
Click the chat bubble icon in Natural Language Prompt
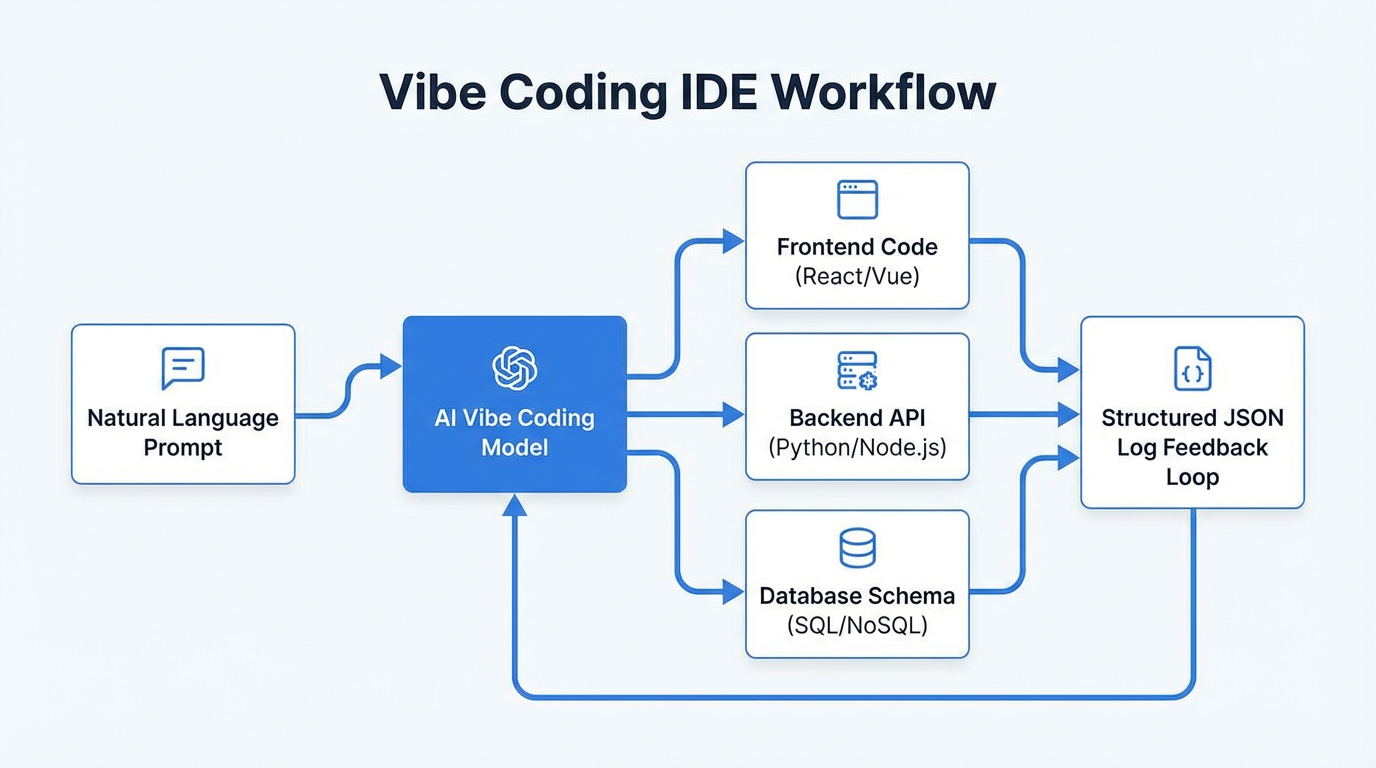click(182, 367)
